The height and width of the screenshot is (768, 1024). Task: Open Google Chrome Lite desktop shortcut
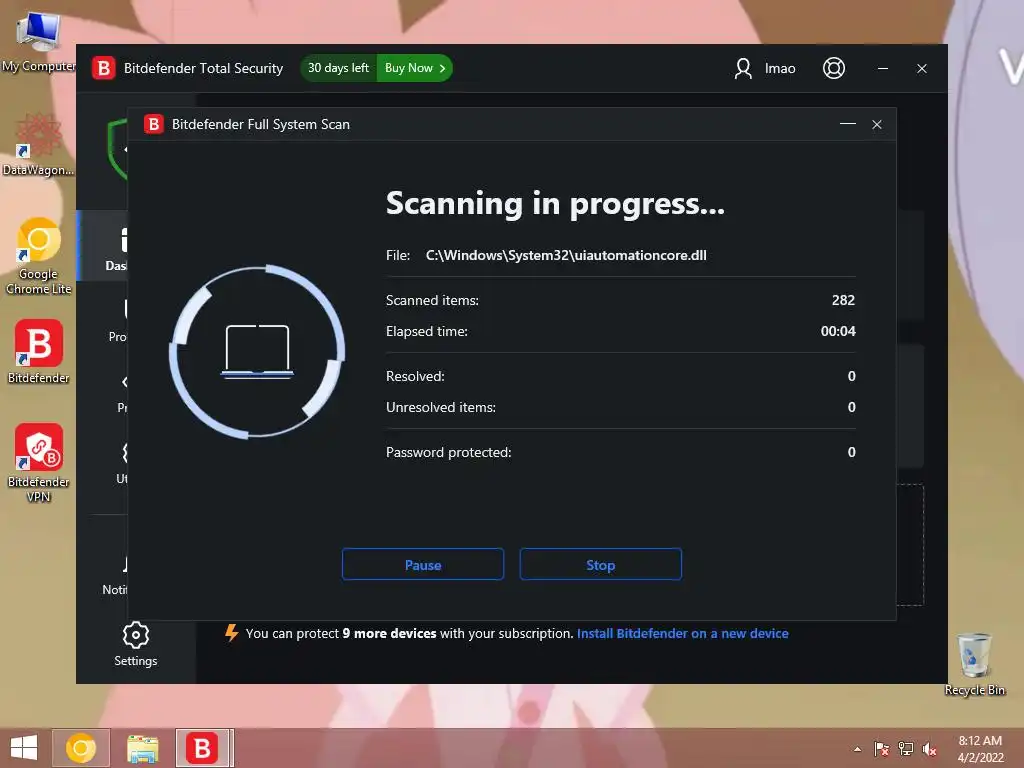(x=38, y=256)
